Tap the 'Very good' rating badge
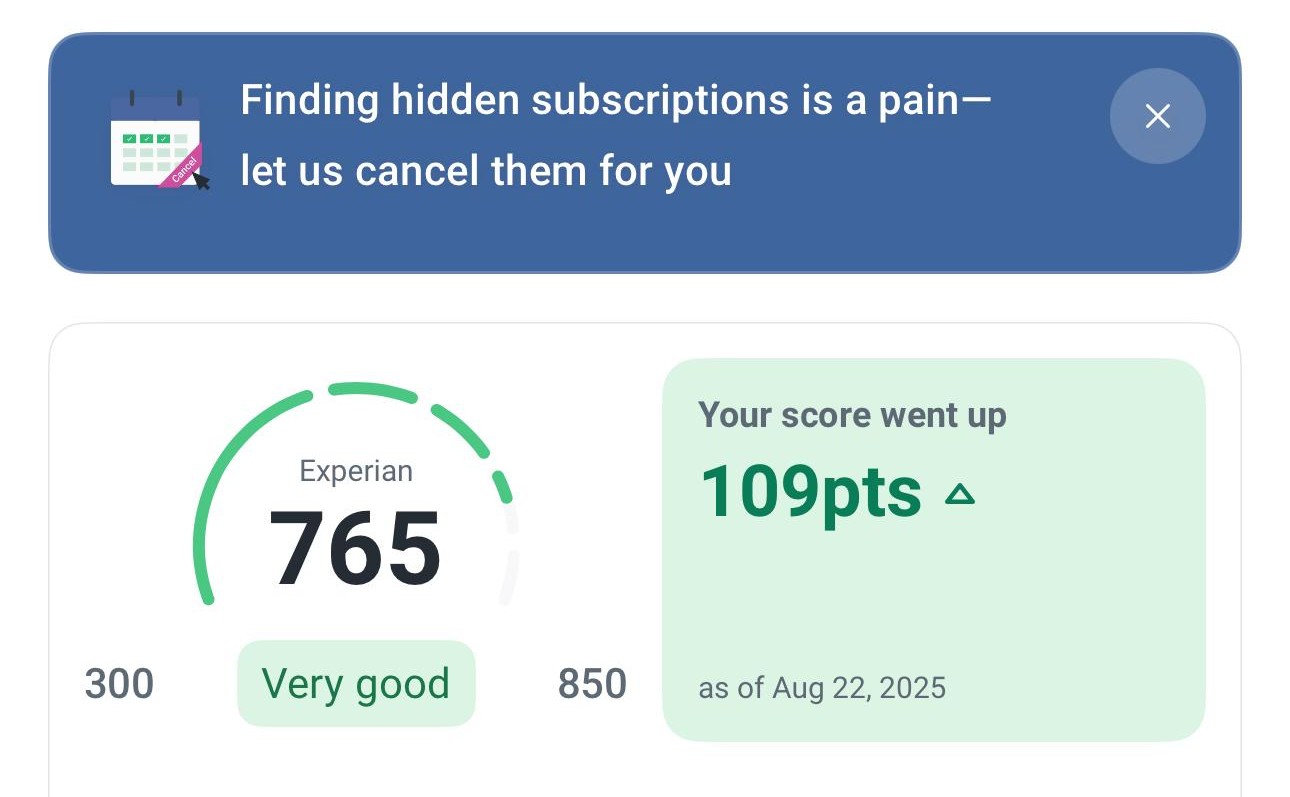The image size is (1290, 797). pyautogui.click(x=356, y=684)
